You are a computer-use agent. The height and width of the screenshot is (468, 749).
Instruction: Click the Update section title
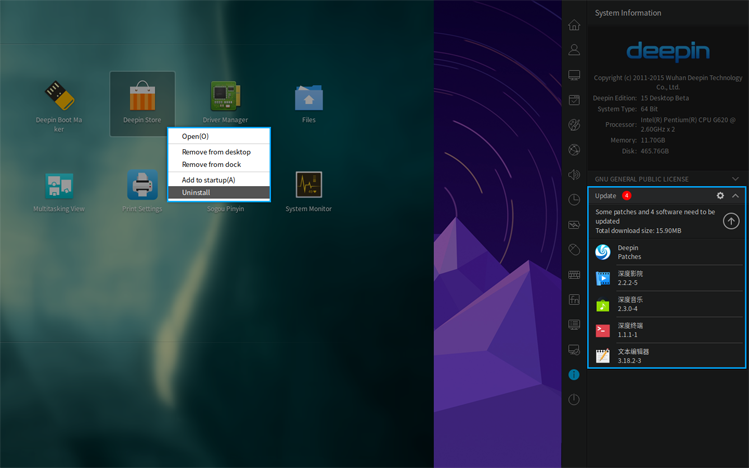coord(605,196)
